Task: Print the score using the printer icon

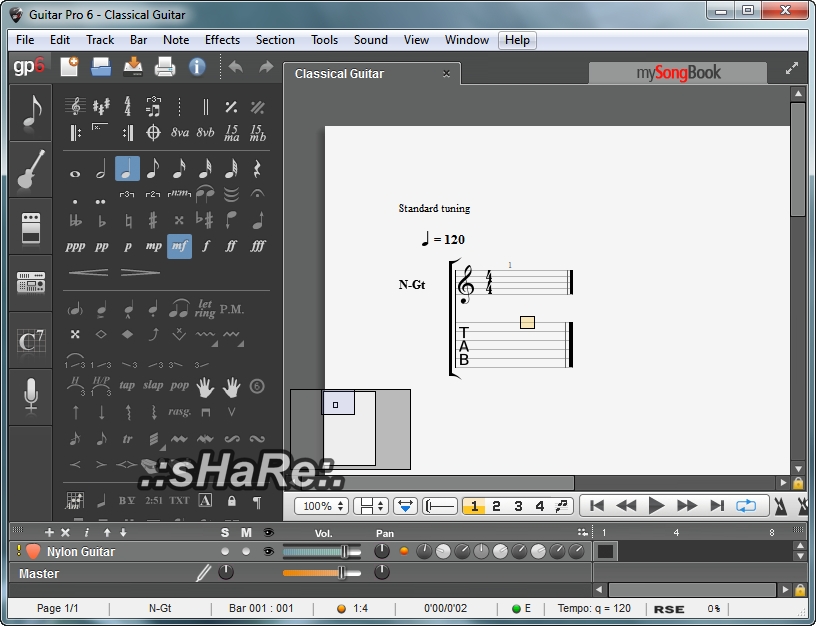Action: [165, 67]
